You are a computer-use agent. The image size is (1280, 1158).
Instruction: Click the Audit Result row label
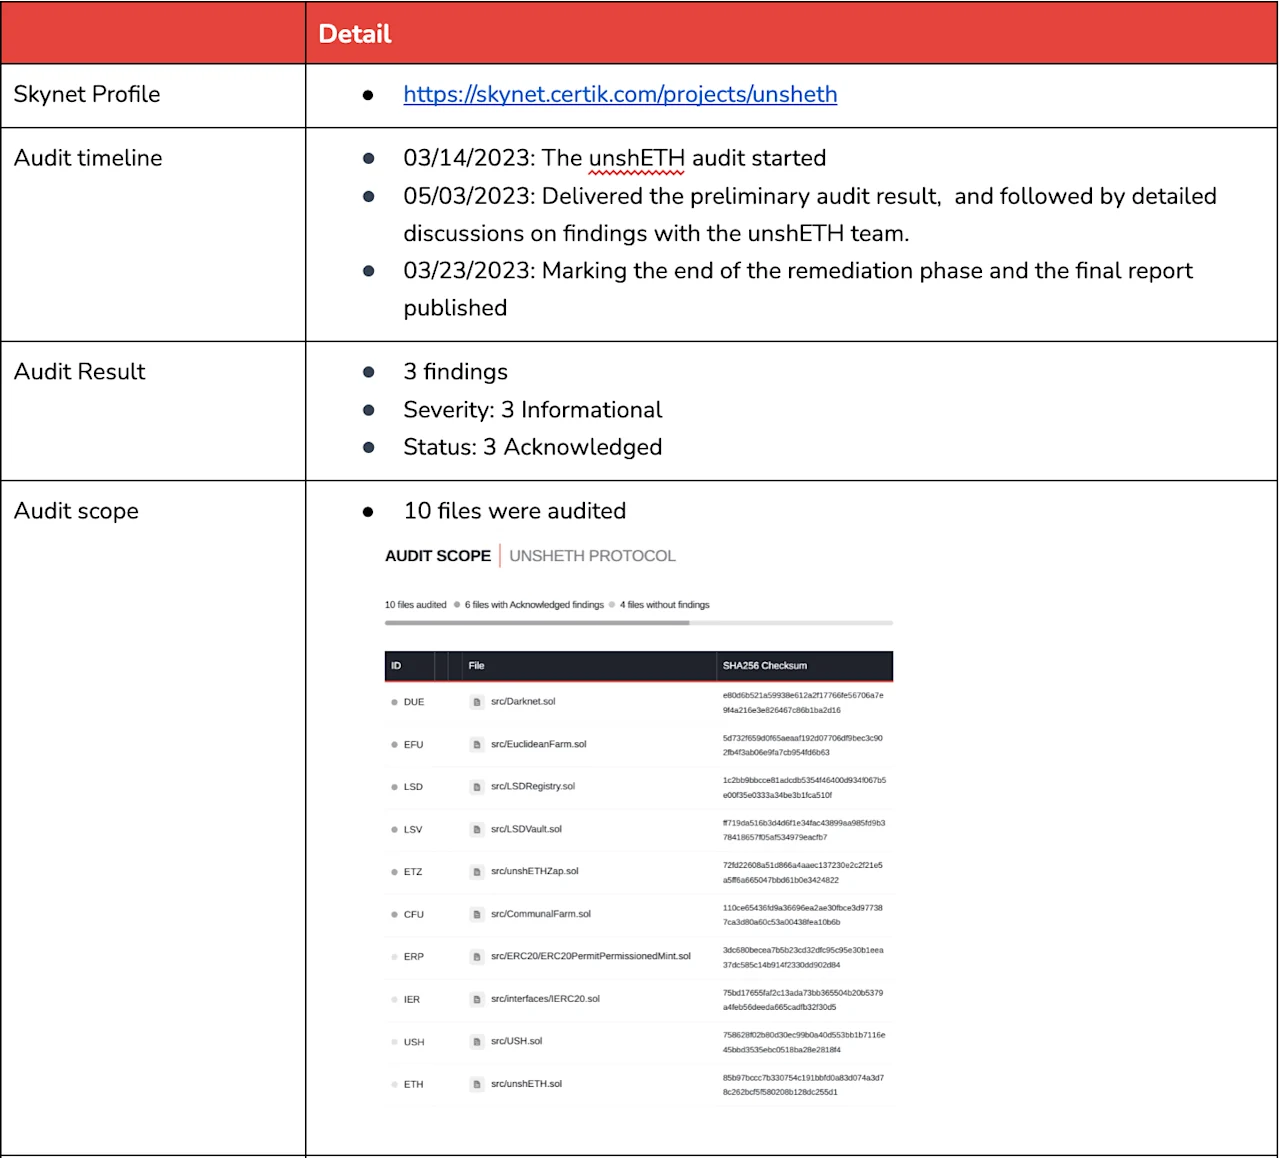[x=80, y=372]
